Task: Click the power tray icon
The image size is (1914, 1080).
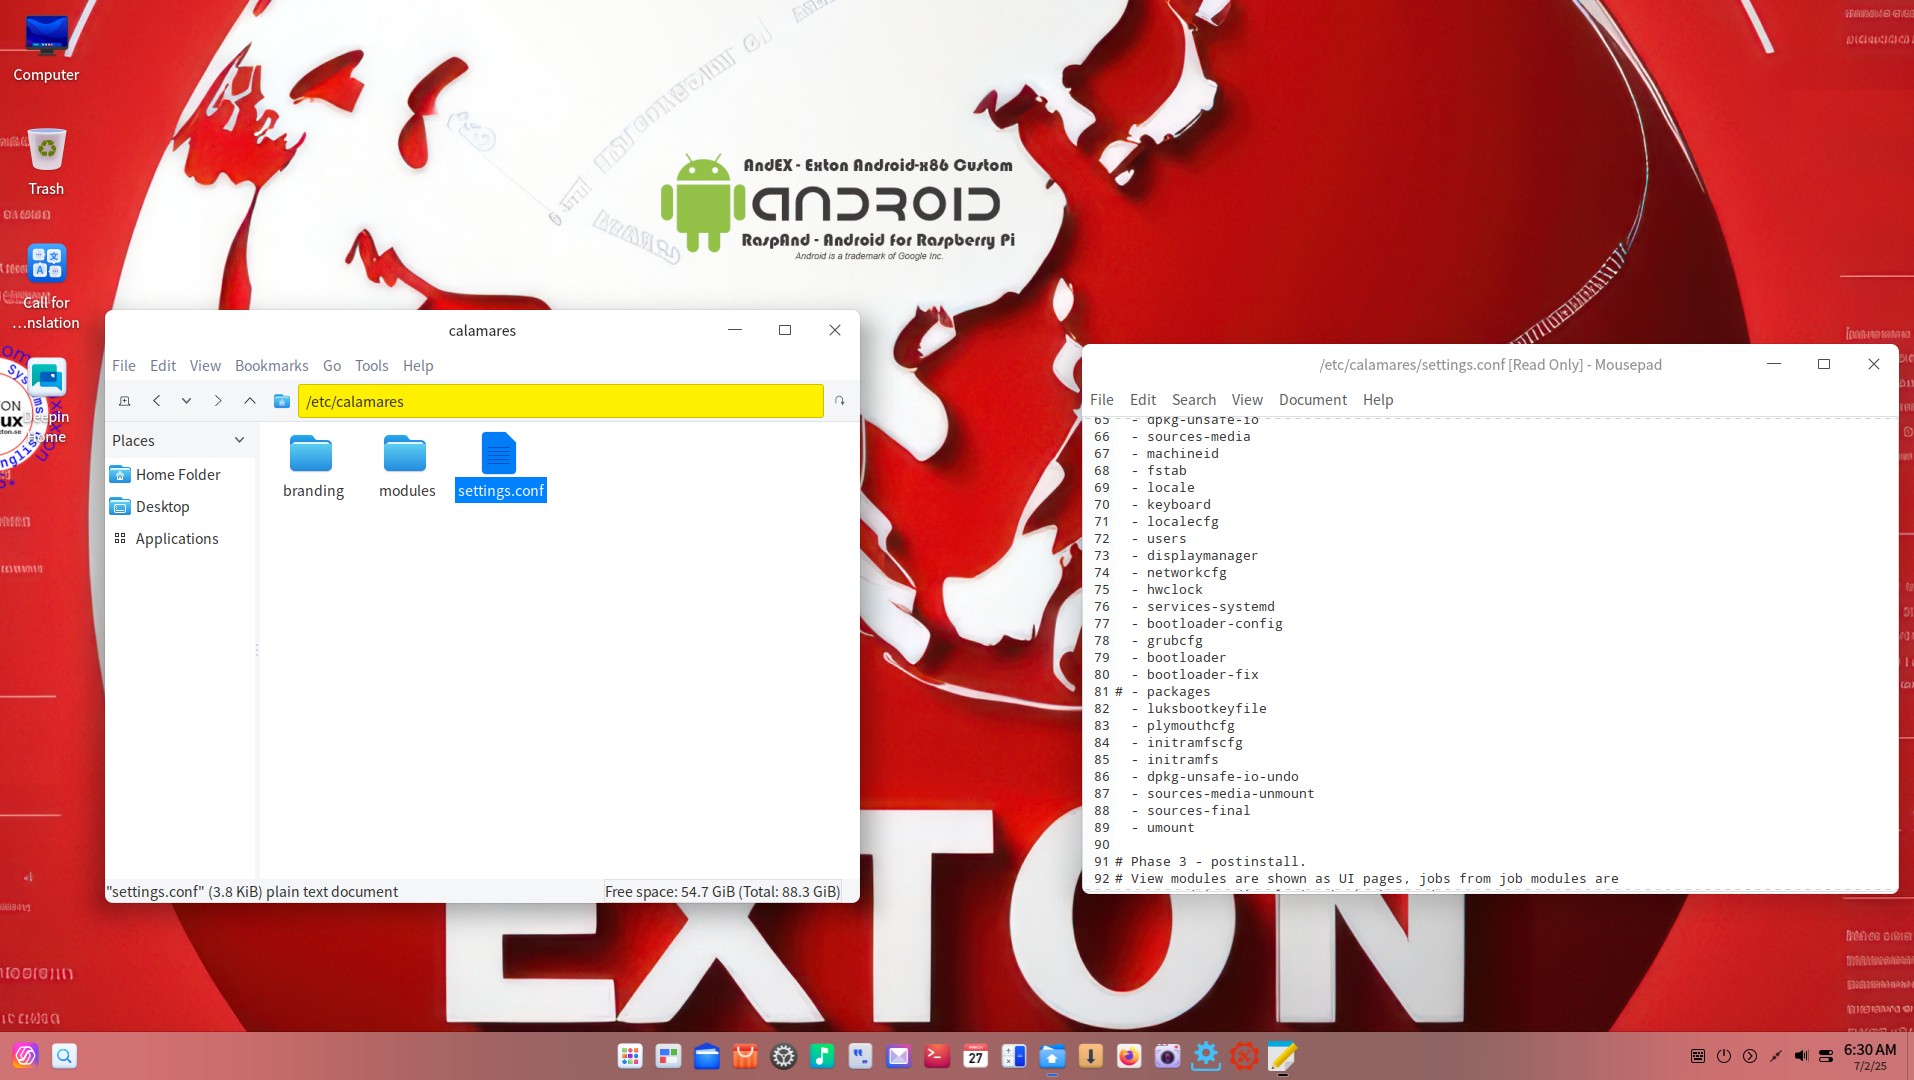Action: pyautogui.click(x=1724, y=1056)
